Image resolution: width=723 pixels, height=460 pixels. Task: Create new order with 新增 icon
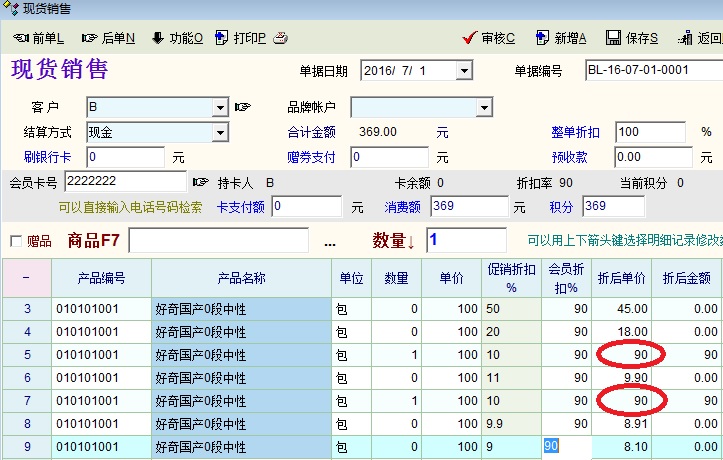542,38
